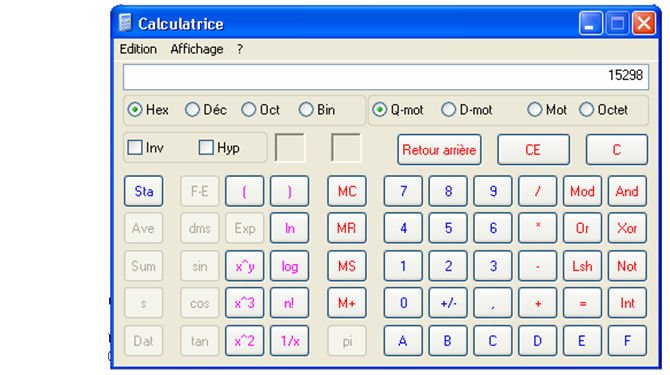Open the Edition menu
The image size is (670, 375).
click(x=138, y=49)
